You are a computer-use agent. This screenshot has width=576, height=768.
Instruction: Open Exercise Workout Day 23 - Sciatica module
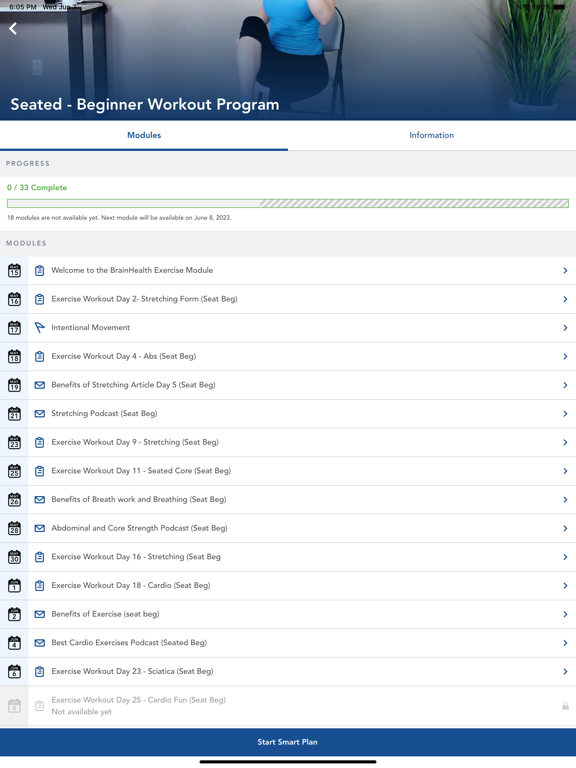(x=288, y=672)
